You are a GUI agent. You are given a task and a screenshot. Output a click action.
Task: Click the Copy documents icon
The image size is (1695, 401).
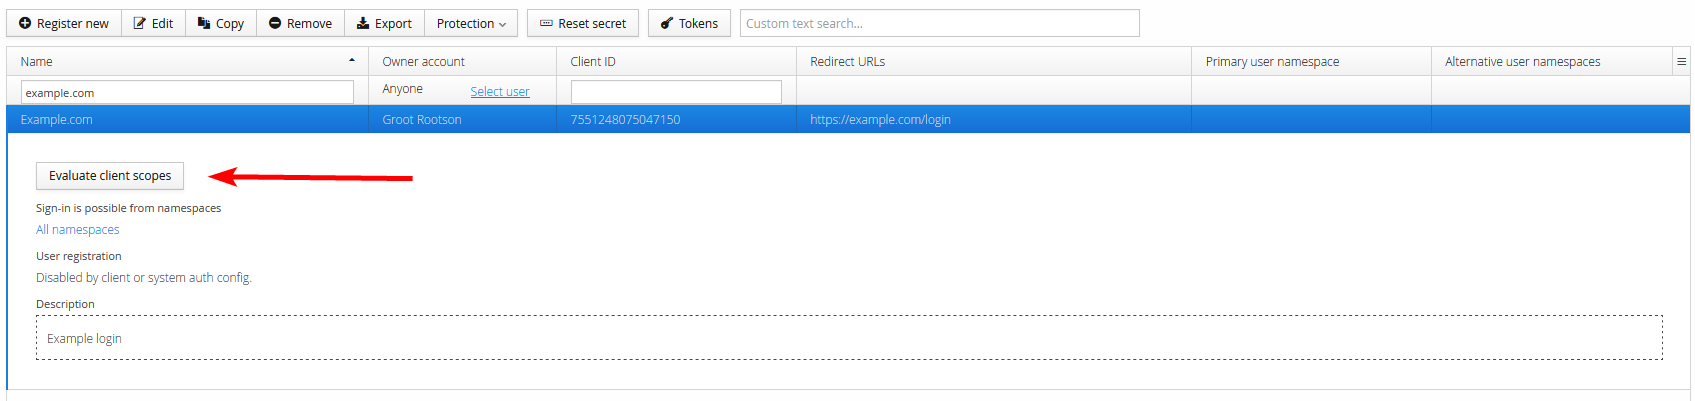[x=204, y=23]
